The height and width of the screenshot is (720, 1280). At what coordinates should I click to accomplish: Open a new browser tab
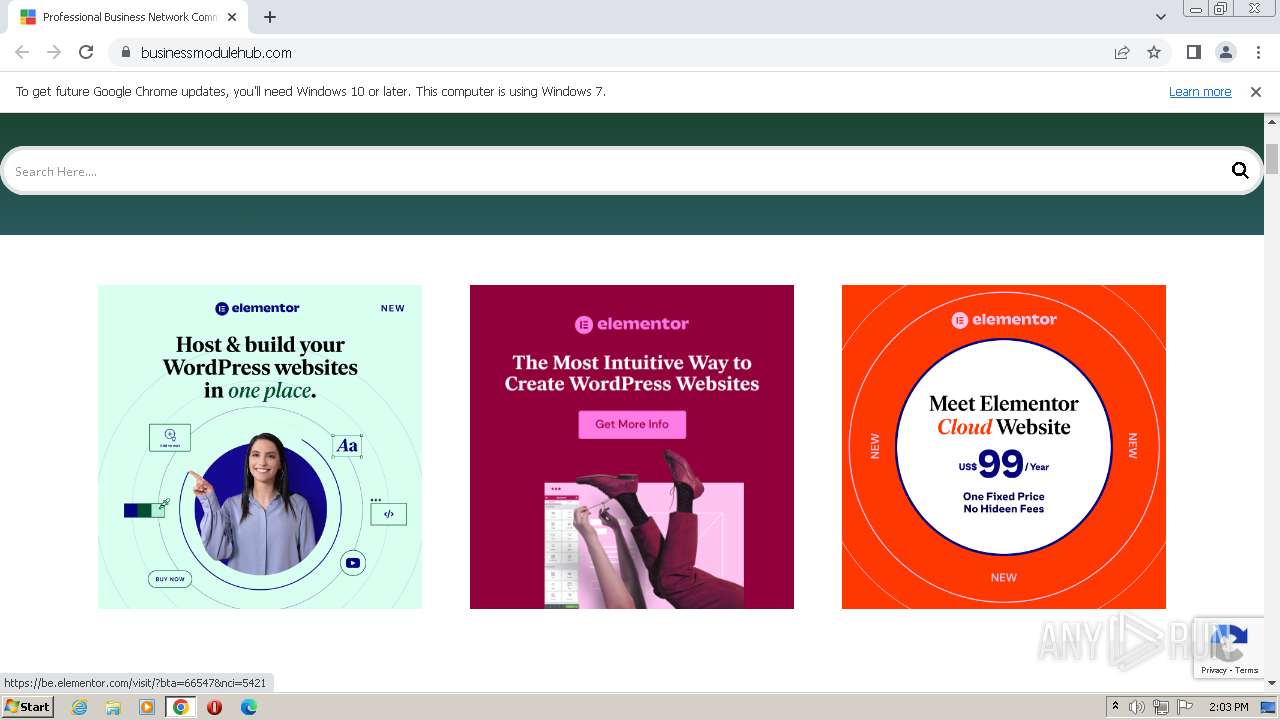(x=270, y=17)
